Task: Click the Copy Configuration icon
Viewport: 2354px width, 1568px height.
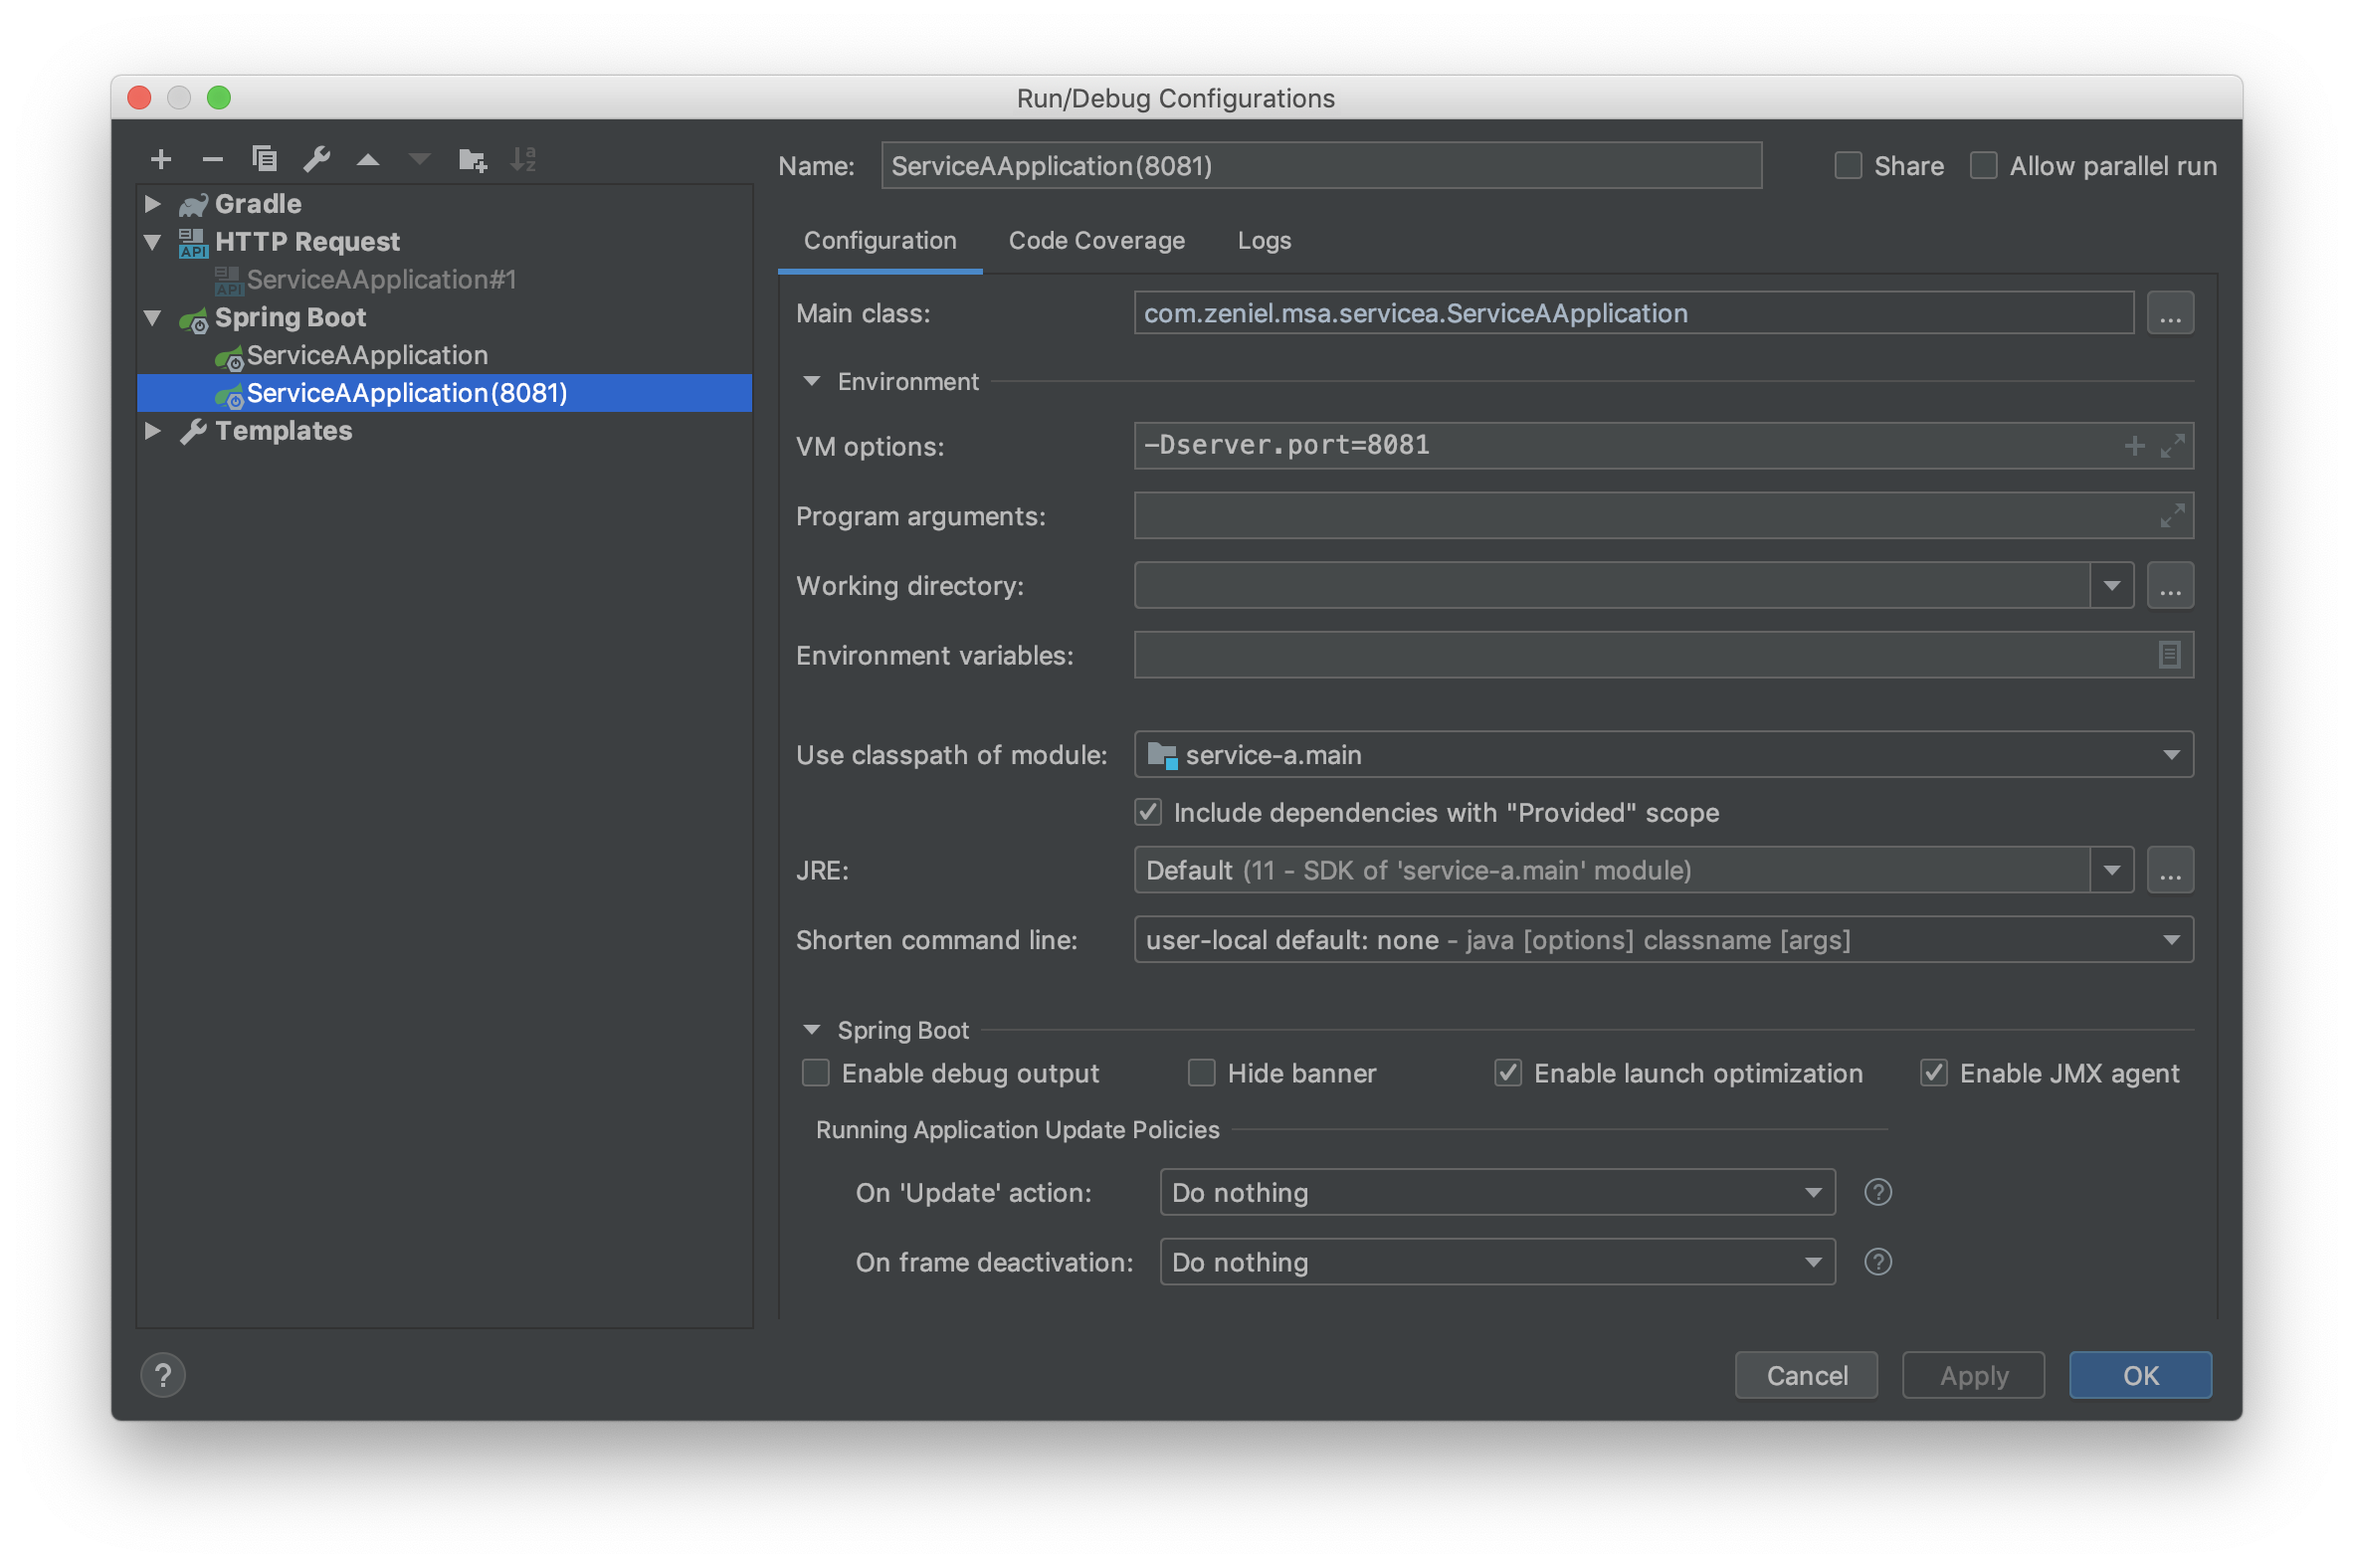Action: pyautogui.click(x=264, y=158)
